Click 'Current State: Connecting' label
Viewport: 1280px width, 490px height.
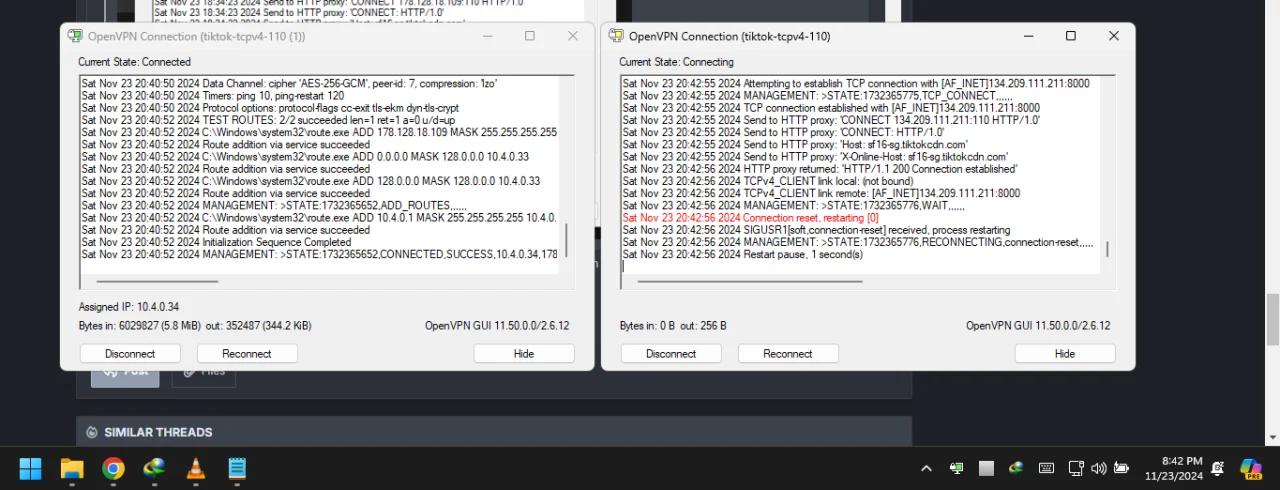[x=675, y=62]
